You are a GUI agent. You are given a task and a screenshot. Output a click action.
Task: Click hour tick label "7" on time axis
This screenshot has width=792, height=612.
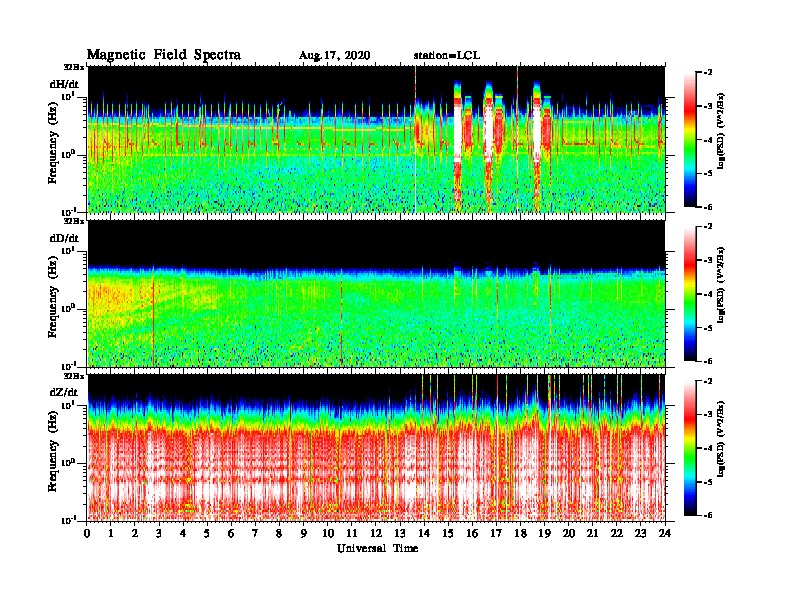click(255, 533)
